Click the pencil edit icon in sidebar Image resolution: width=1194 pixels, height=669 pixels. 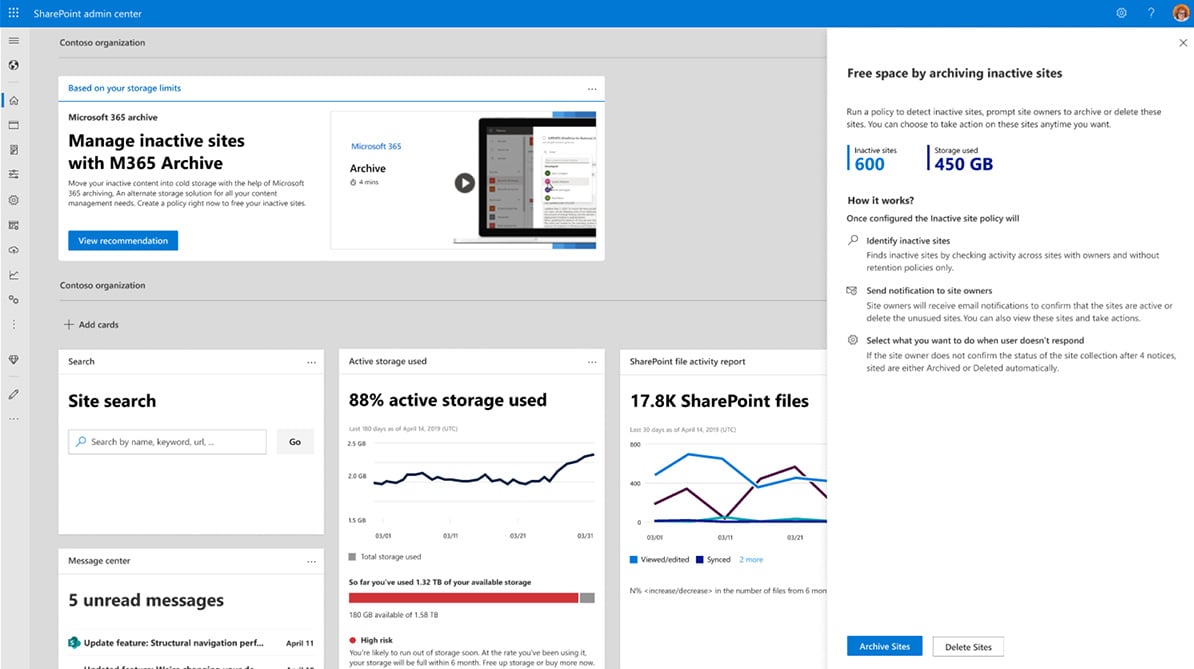(x=13, y=394)
